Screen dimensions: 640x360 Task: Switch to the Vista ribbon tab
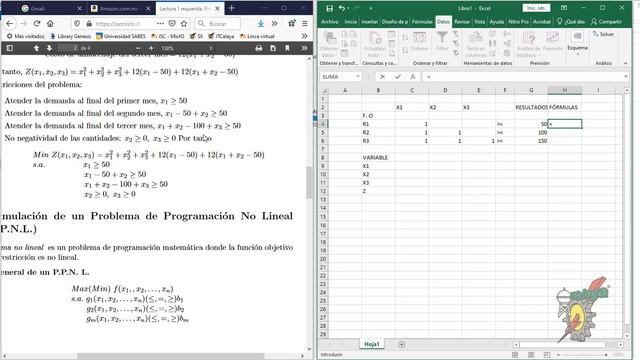pyautogui.click(x=480, y=22)
